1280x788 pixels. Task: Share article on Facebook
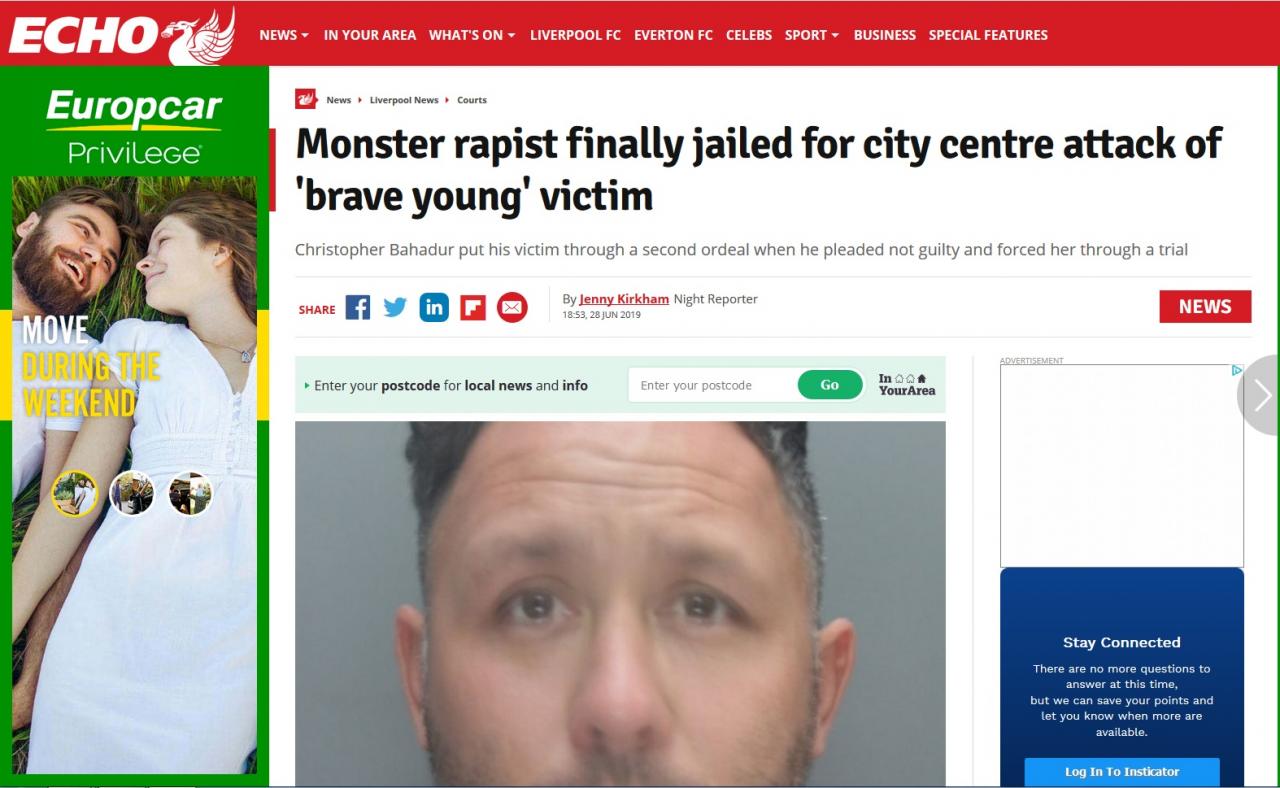[358, 307]
